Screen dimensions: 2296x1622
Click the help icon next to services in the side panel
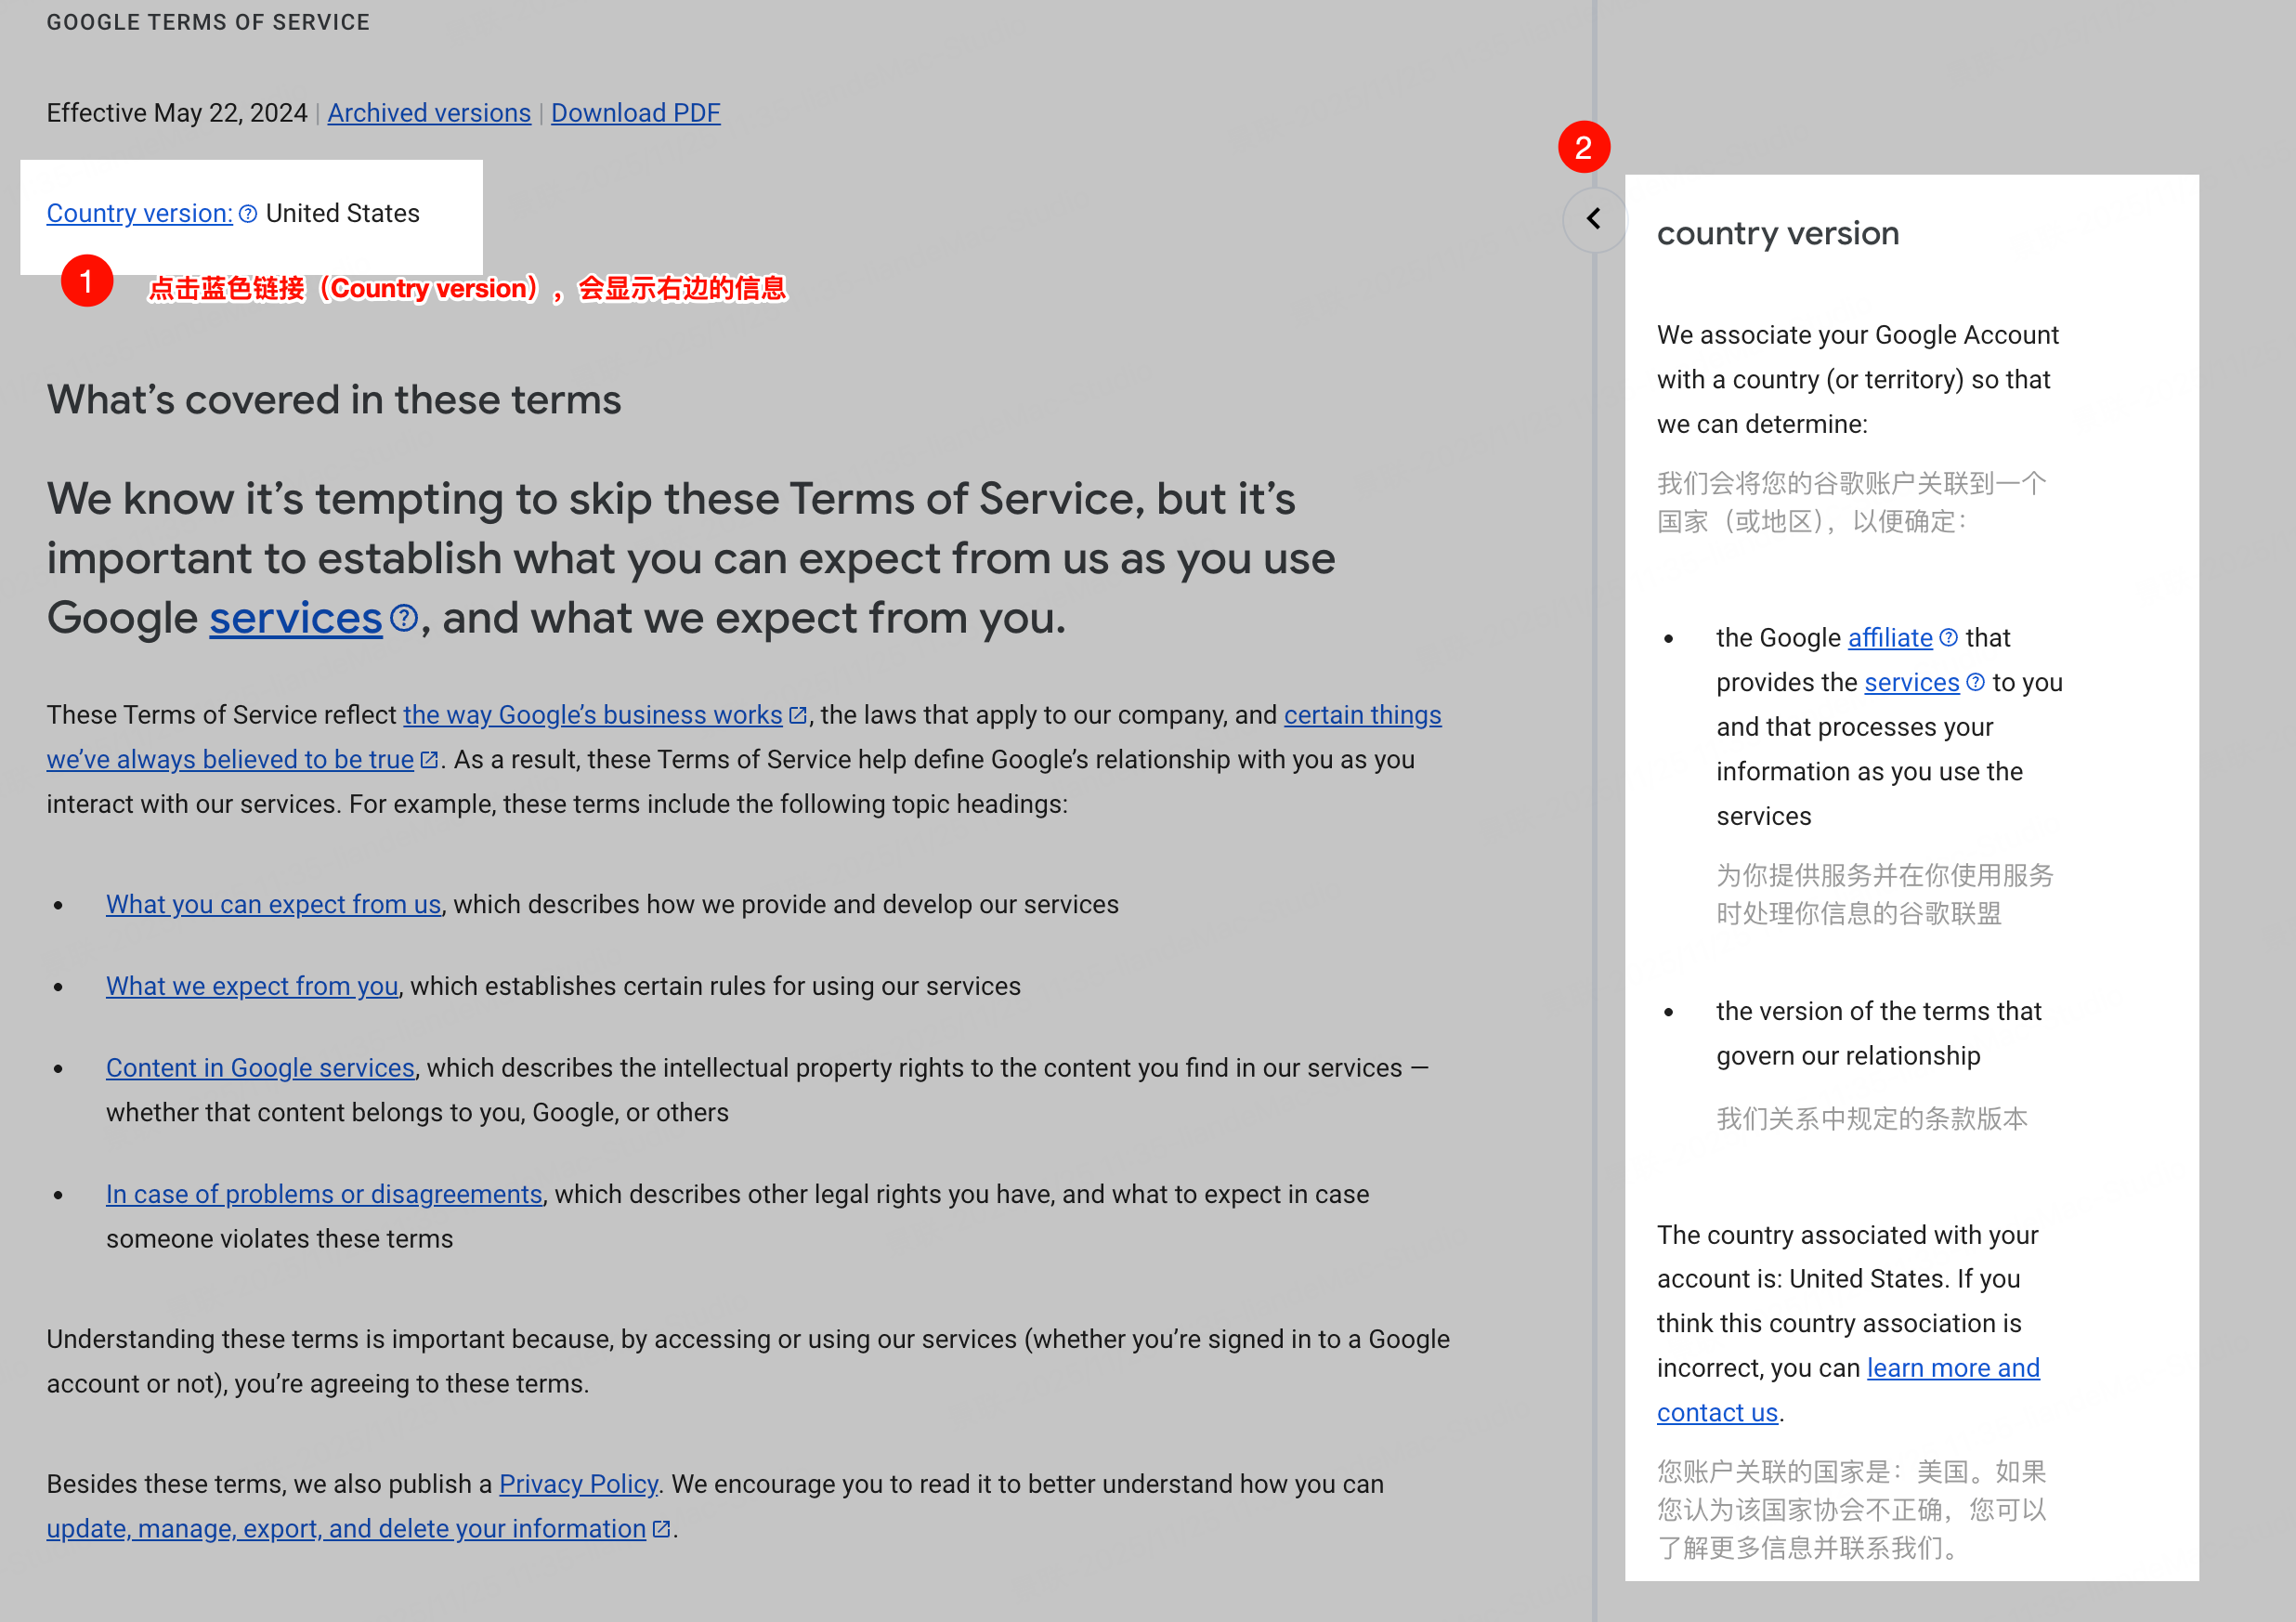1975,683
